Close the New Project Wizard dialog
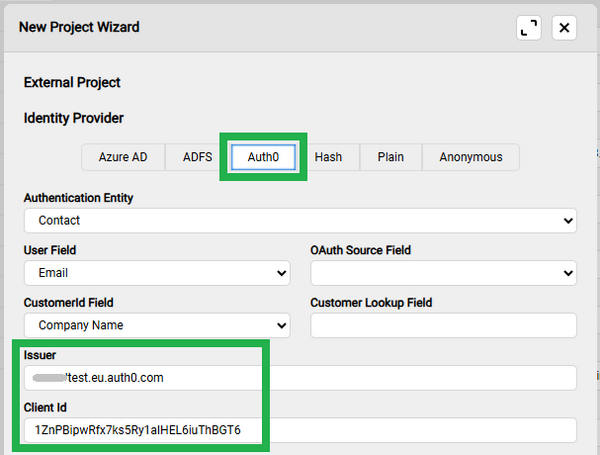600x455 pixels. [x=565, y=28]
